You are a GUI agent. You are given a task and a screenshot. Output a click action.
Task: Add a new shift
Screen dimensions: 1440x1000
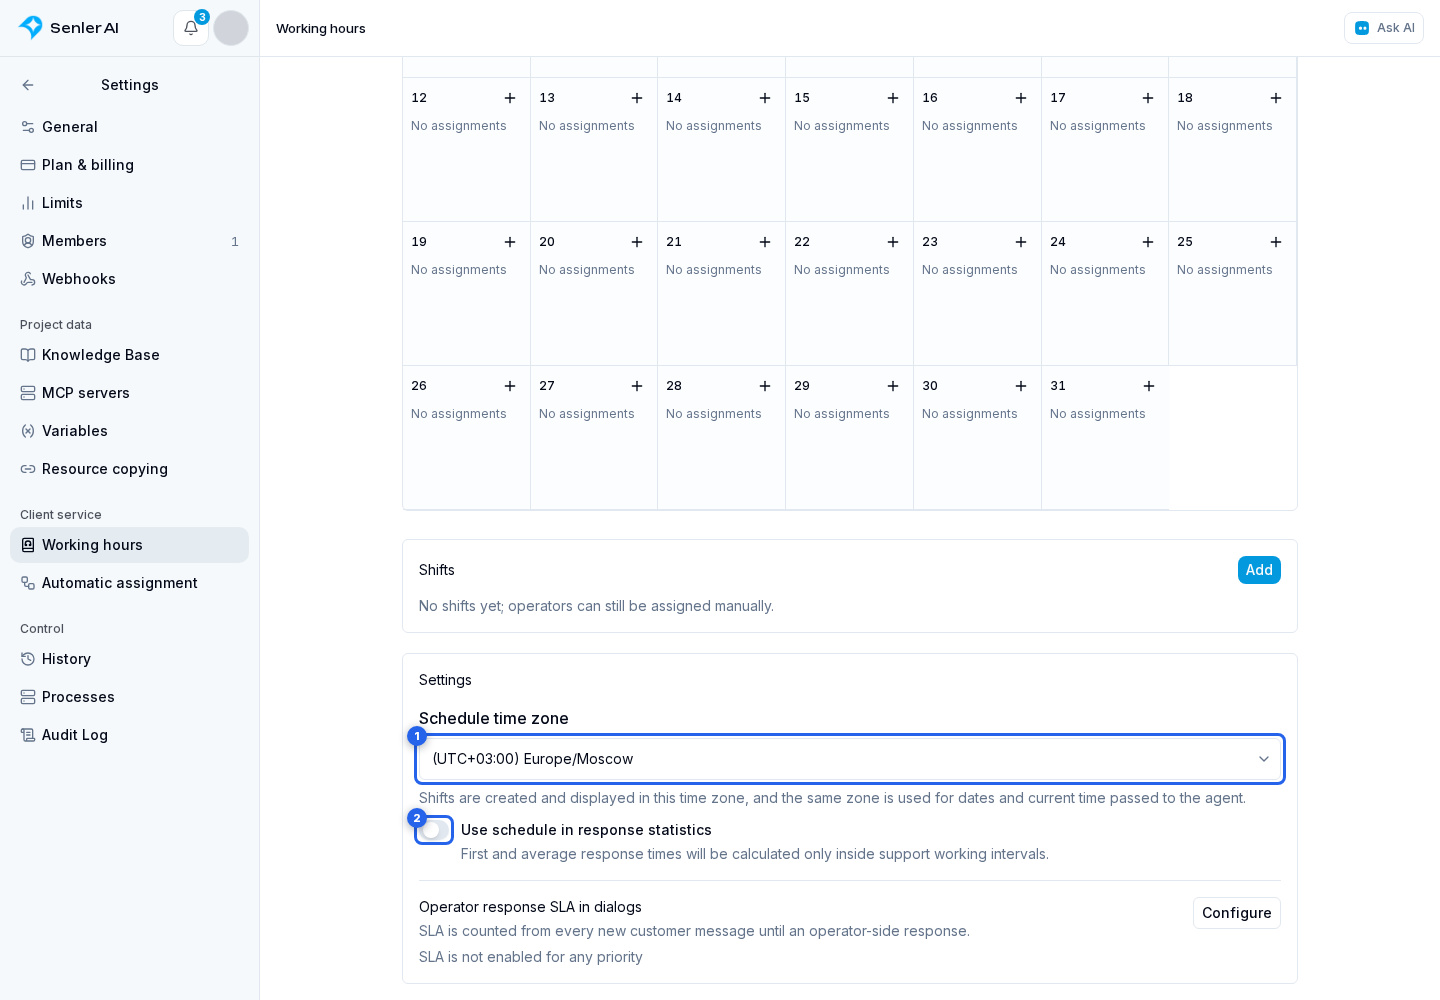pos(1259,570)
